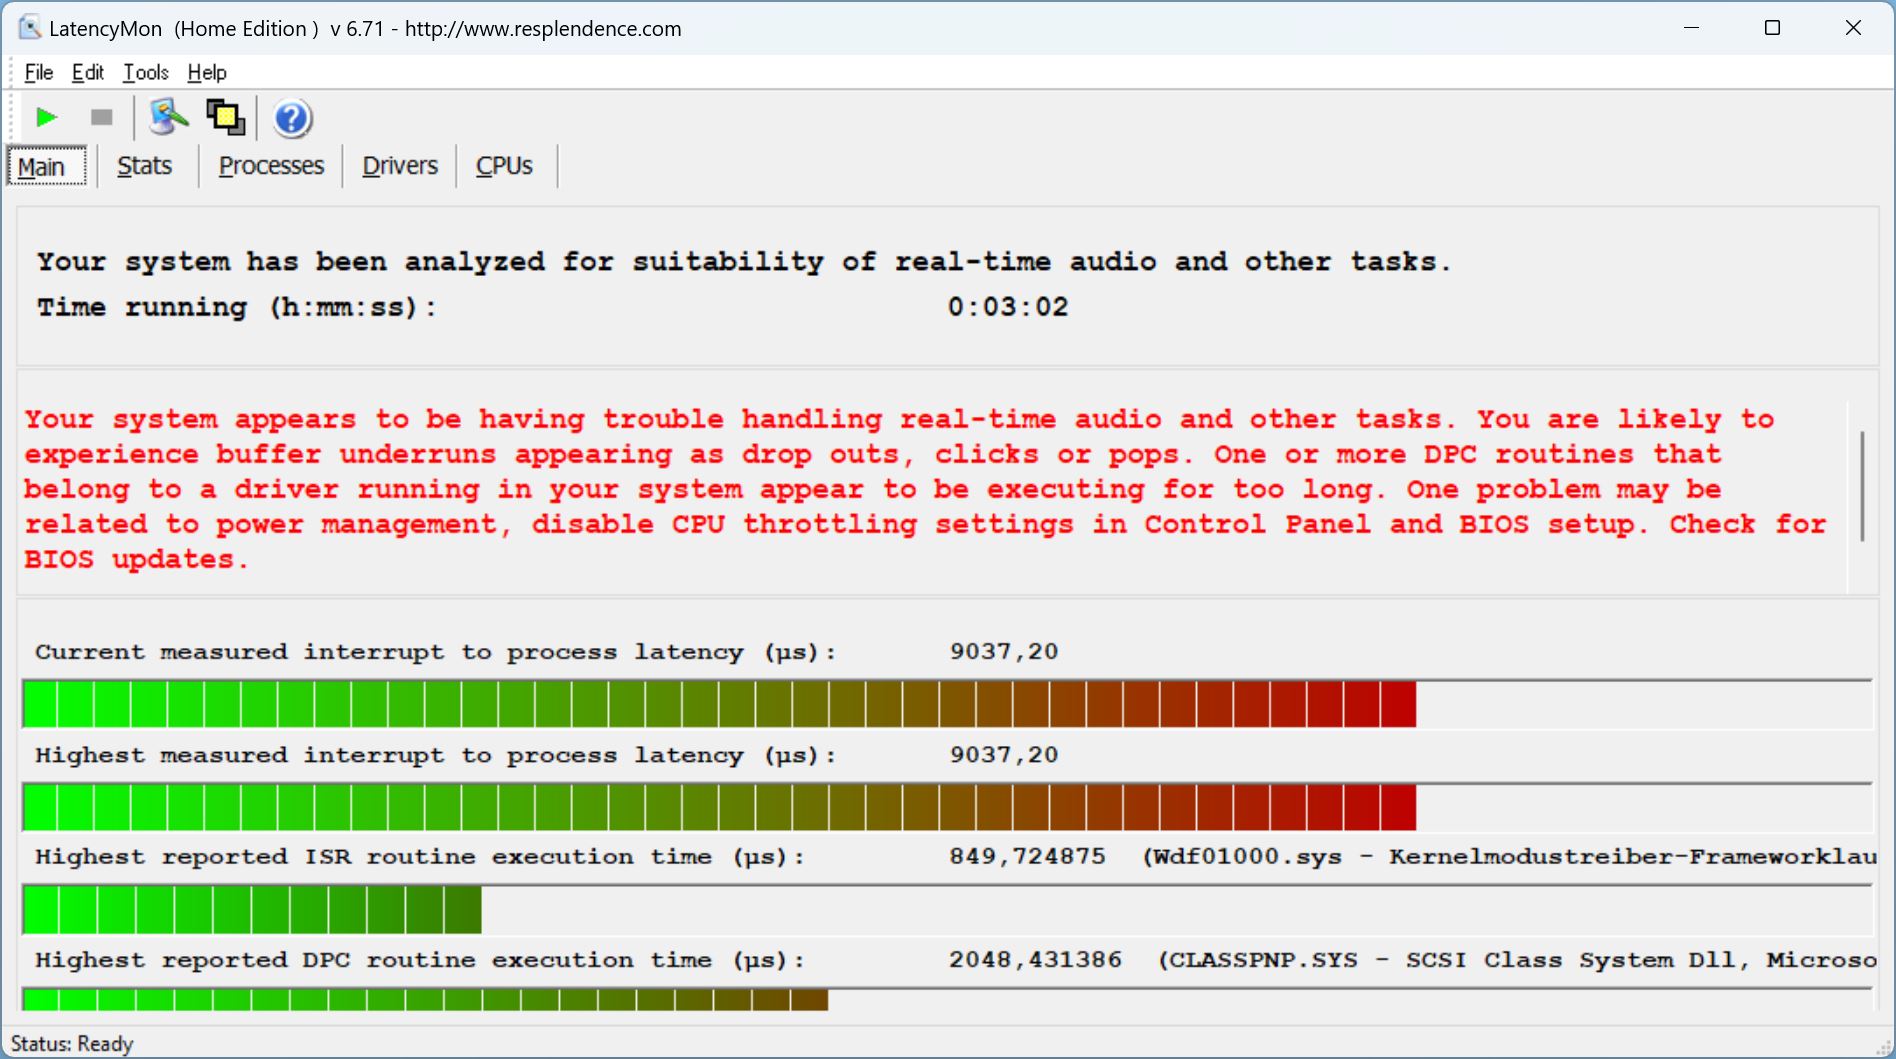The image size is (1896, 1059).
Task: Click the current interrupt latency bar
Action: pos(718,704)
